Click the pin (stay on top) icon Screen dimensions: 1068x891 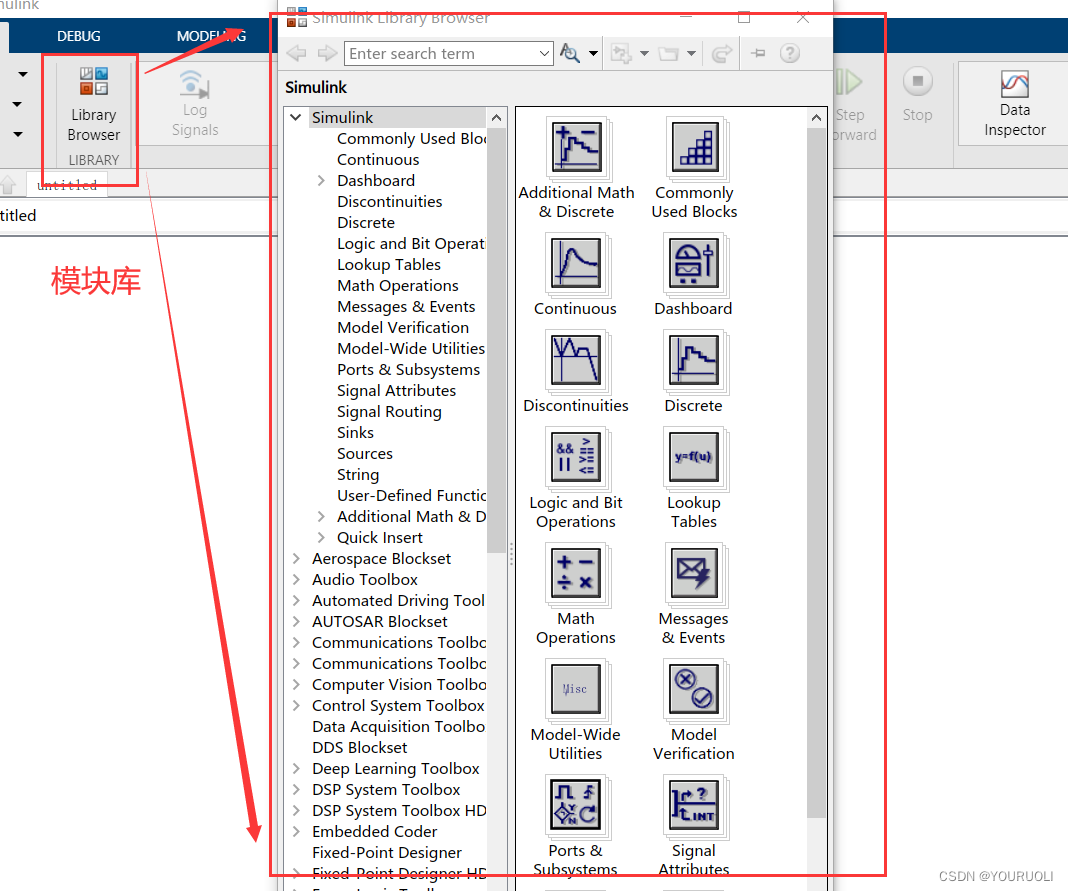(758, 53)
